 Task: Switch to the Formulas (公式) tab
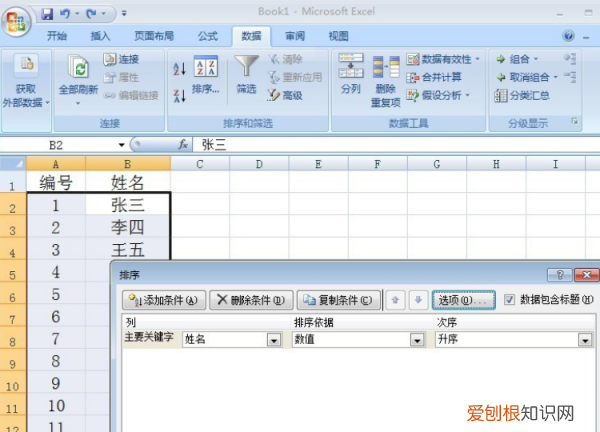point(208,36)
